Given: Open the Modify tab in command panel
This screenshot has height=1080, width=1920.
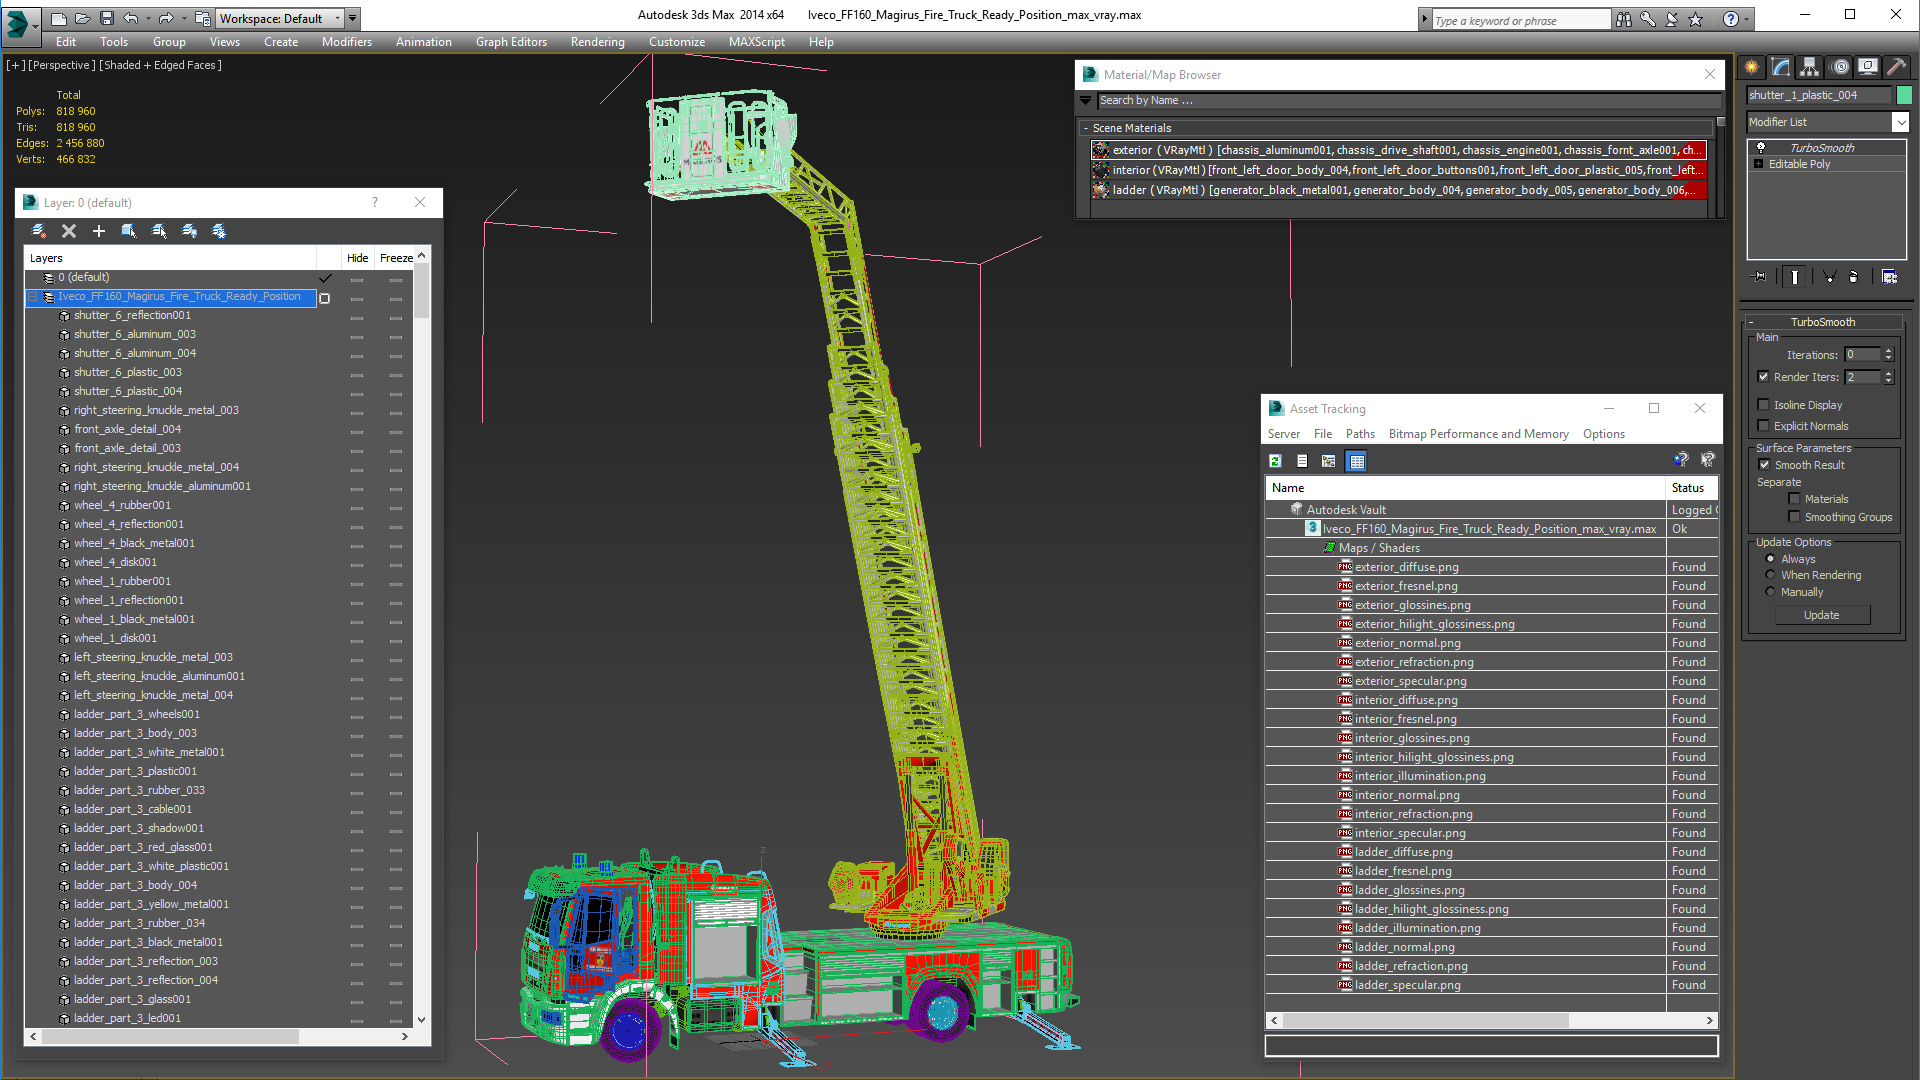Looking at the screenshot, I should click(1781, 67).
